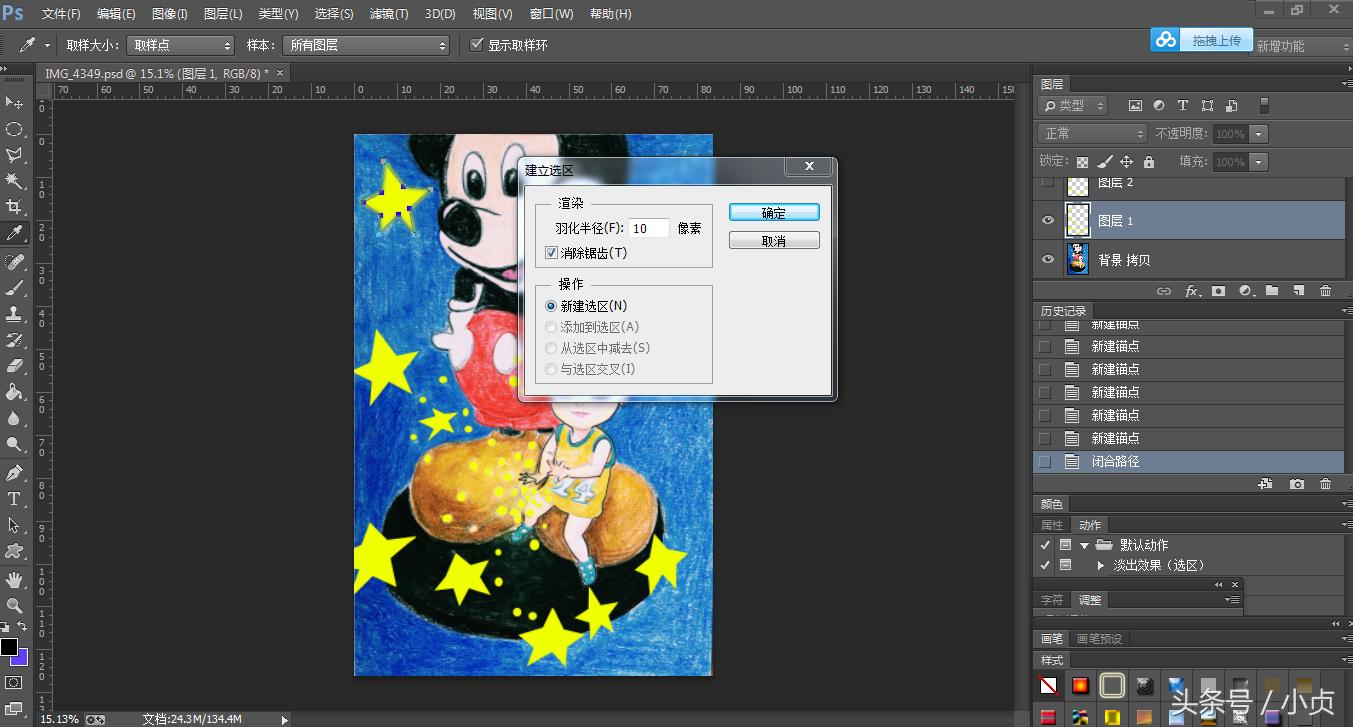Click the 取消 button in the dialog
Image resolution: width=1353 pixels, height=727 pixels.
pyautogui.click(x=773, y=239)
